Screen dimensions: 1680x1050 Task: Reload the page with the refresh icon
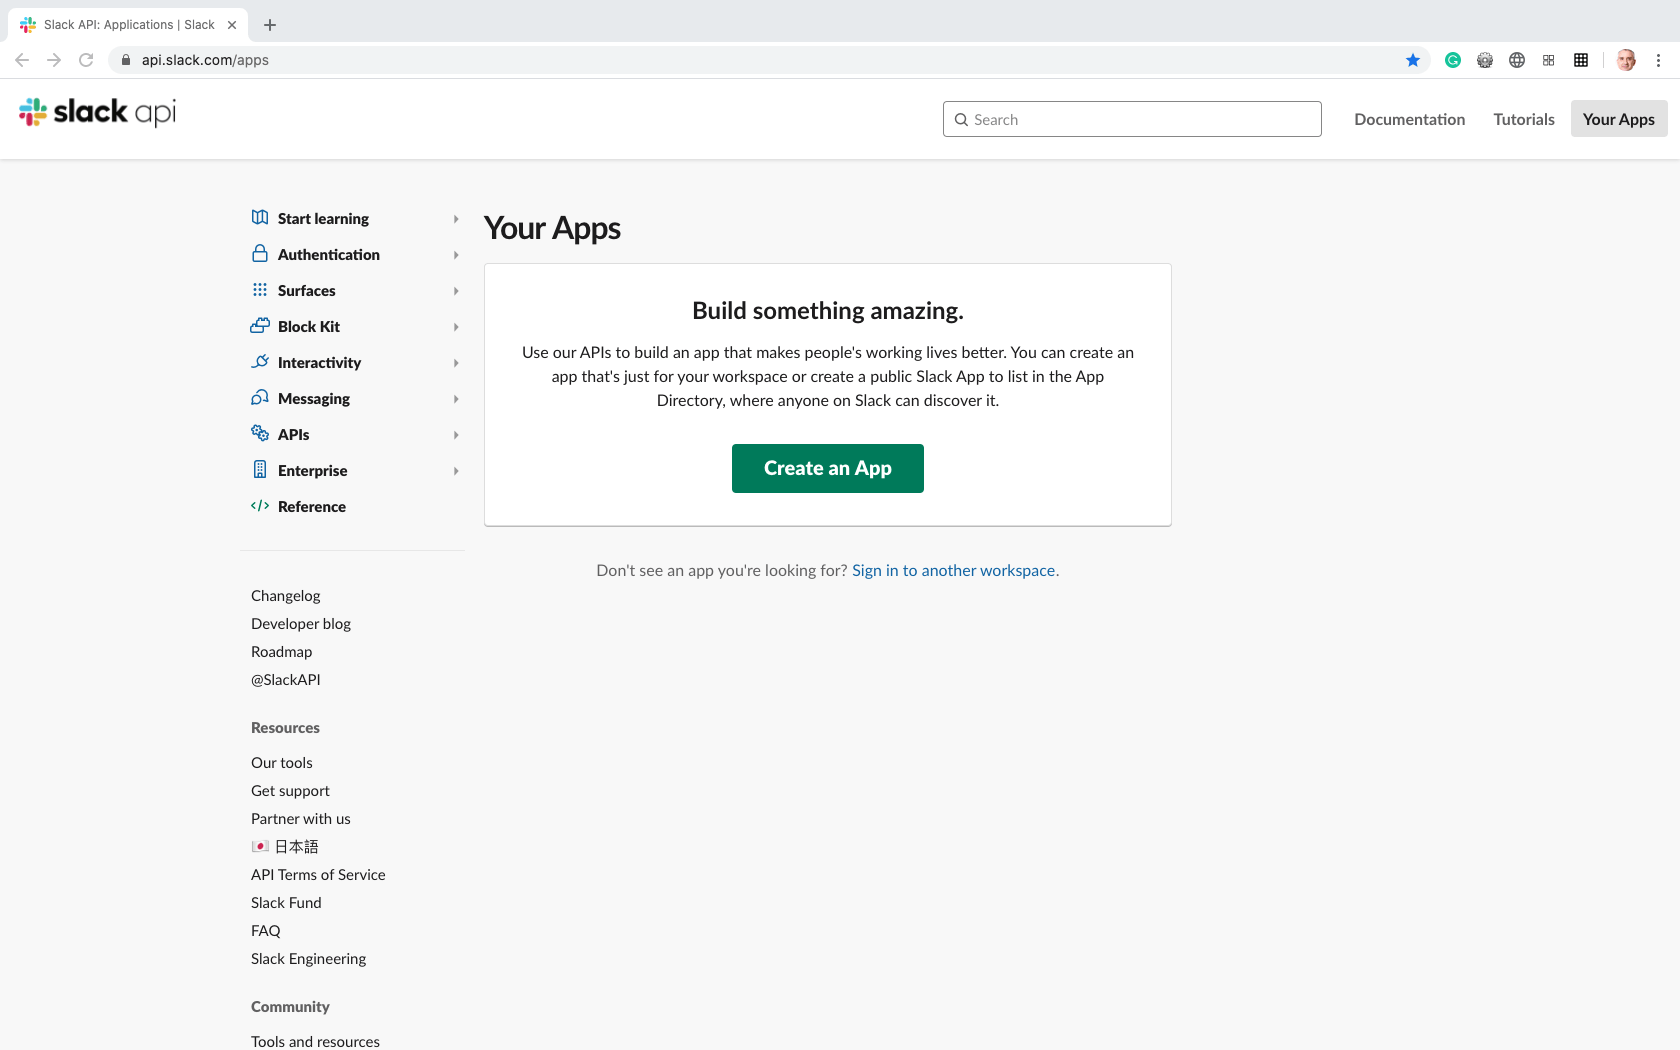pyautogui.click(x=86, y=60)
